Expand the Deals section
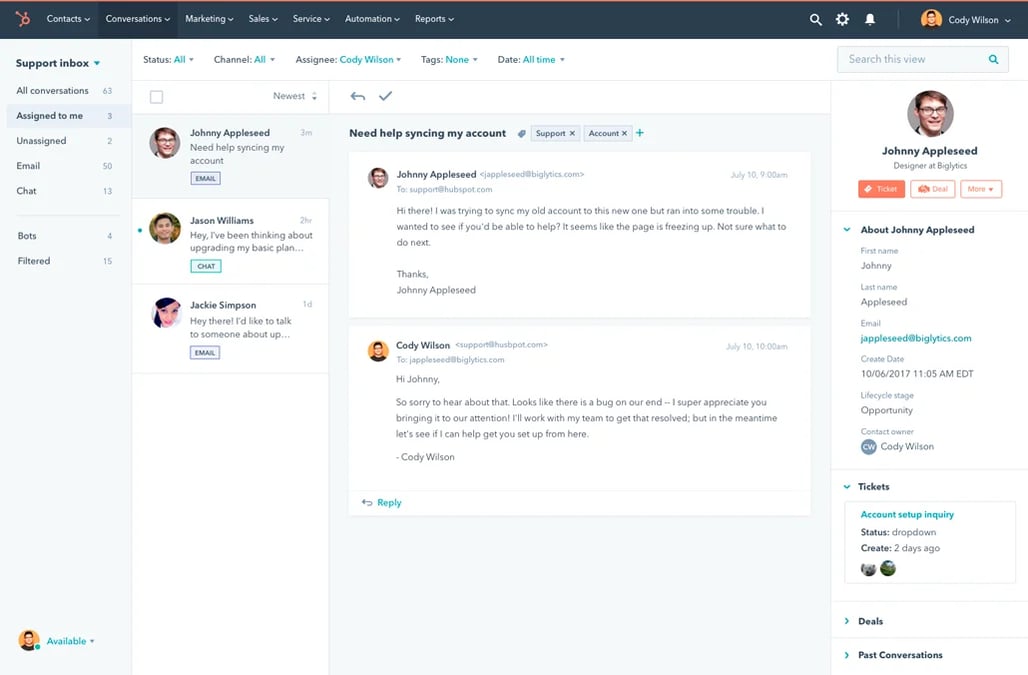This screenshot has width=1028, height=675. [x=870, y=621]
